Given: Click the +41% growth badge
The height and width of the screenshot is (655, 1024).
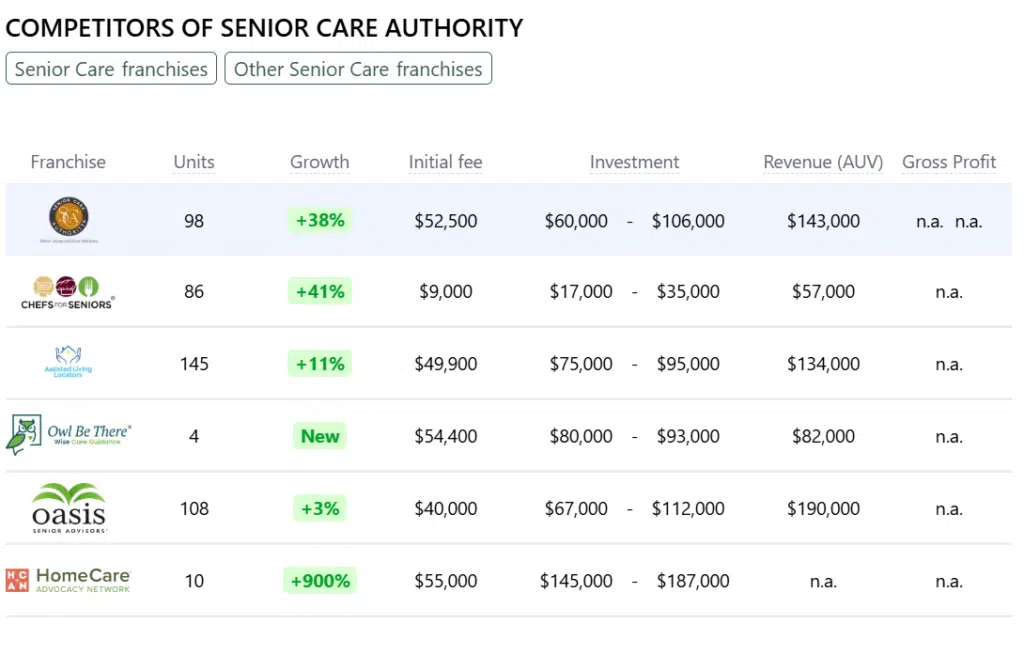Looking at the screenshot, I should tap(320, 292).
